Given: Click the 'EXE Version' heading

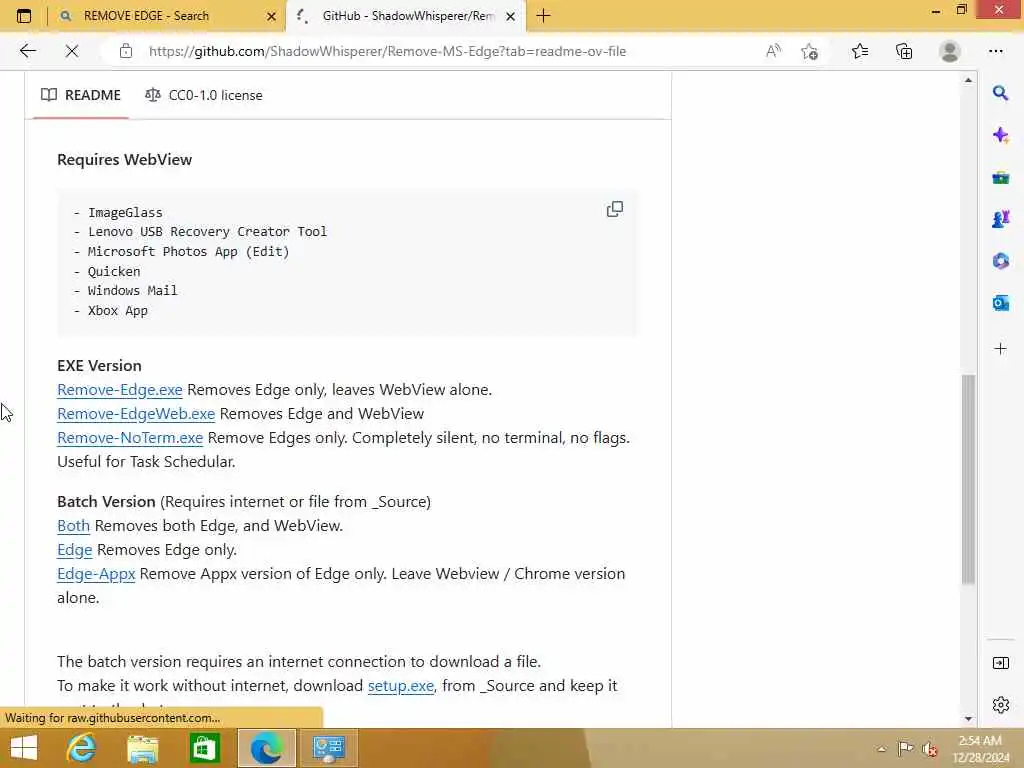Looking at the screenshot, I should (99, 366).
